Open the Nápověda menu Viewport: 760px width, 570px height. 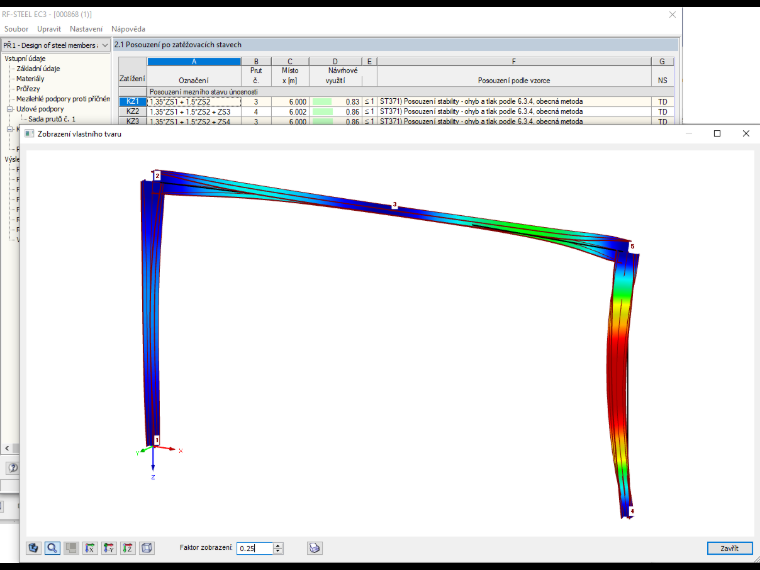point(128,29)
